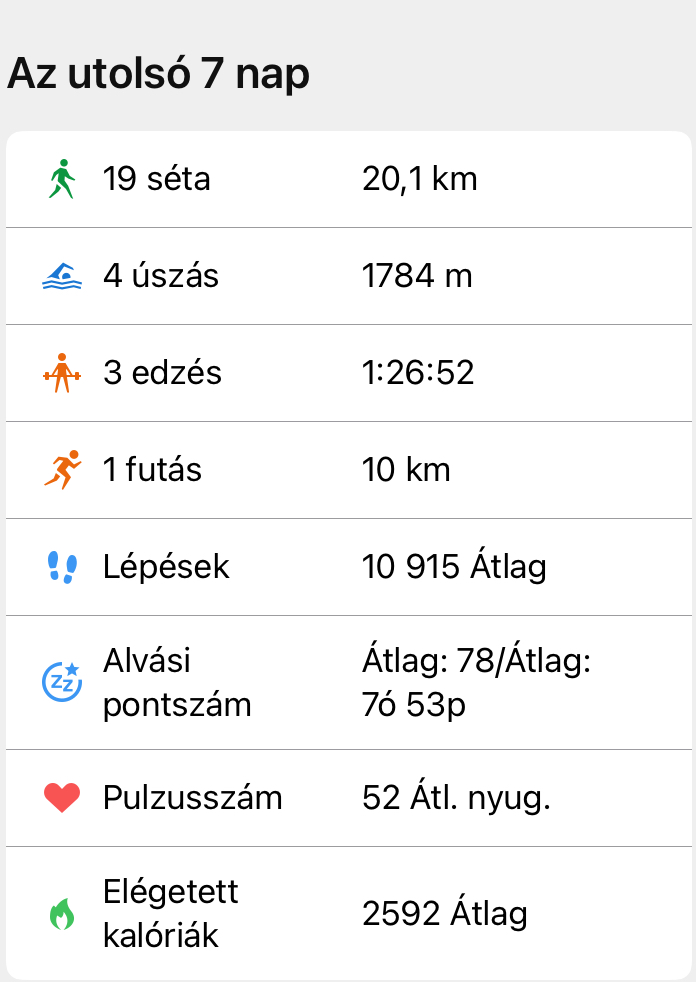Screen dimensions: 696x982
Task: Tap the 52 Átl. nyug. heart rate value
Action: click(x=456, y=798)
